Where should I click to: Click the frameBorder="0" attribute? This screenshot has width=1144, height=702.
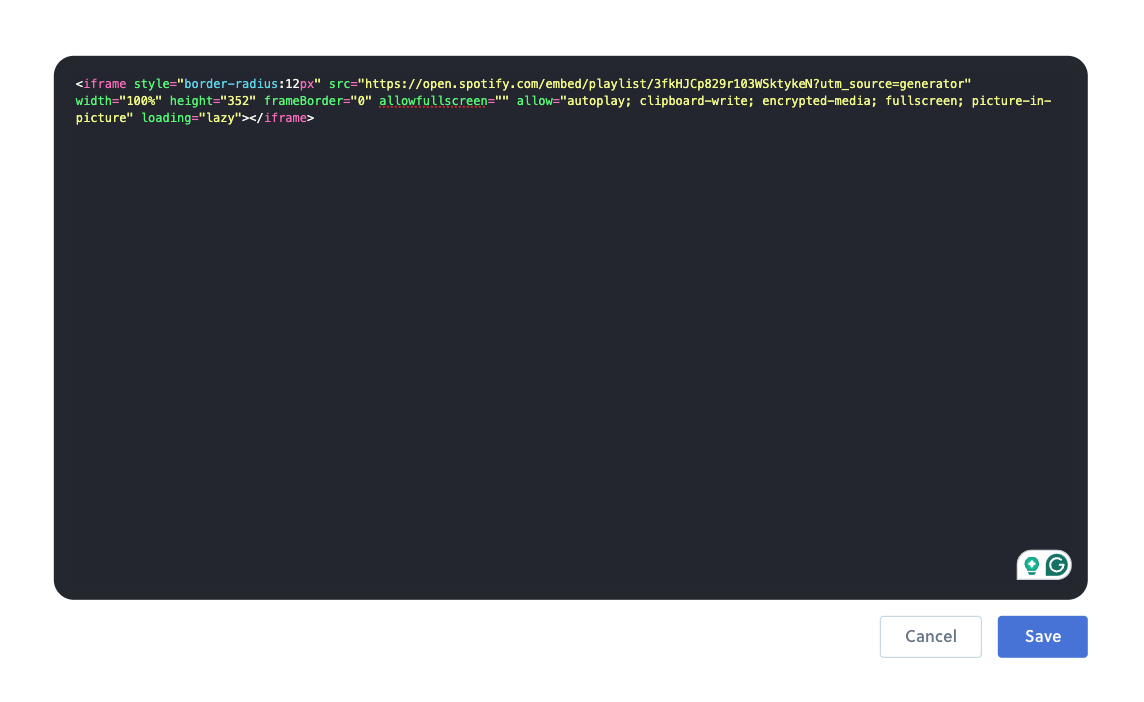[317, 101]
